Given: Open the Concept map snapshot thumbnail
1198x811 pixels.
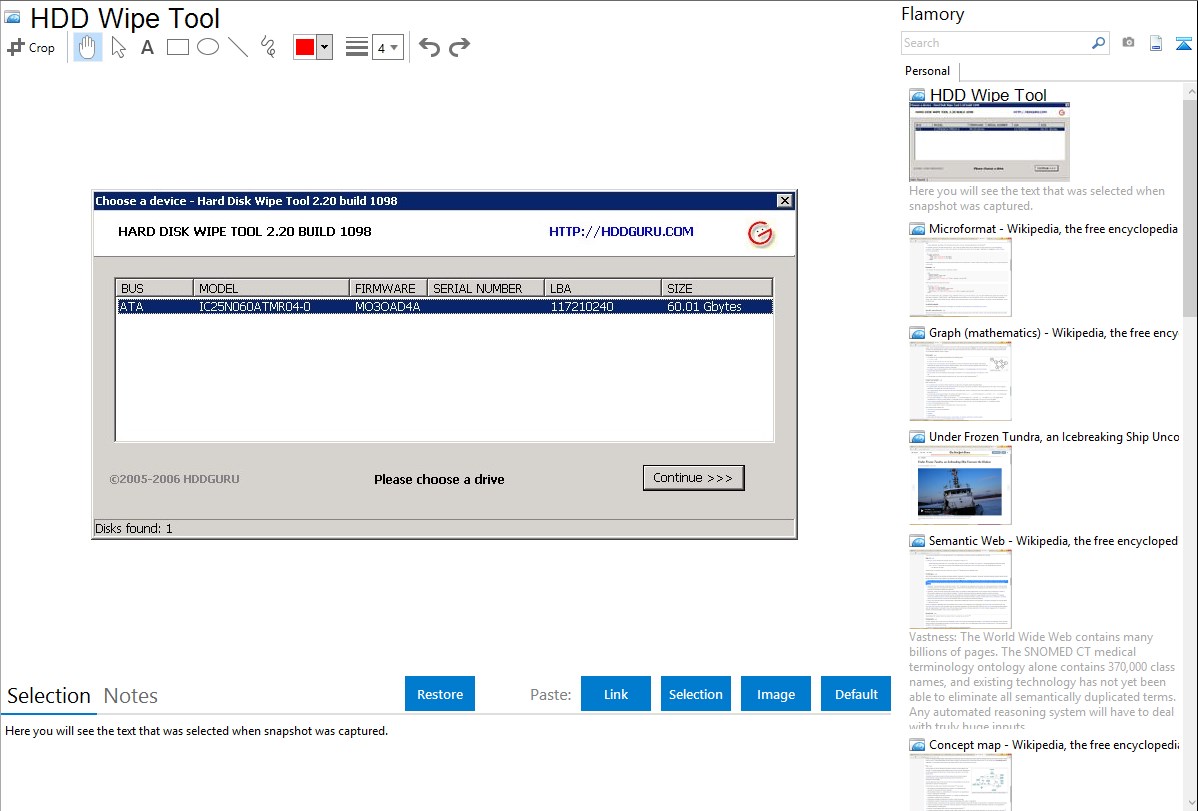Looking at the screenshot, I should click(x=960, y=782).
